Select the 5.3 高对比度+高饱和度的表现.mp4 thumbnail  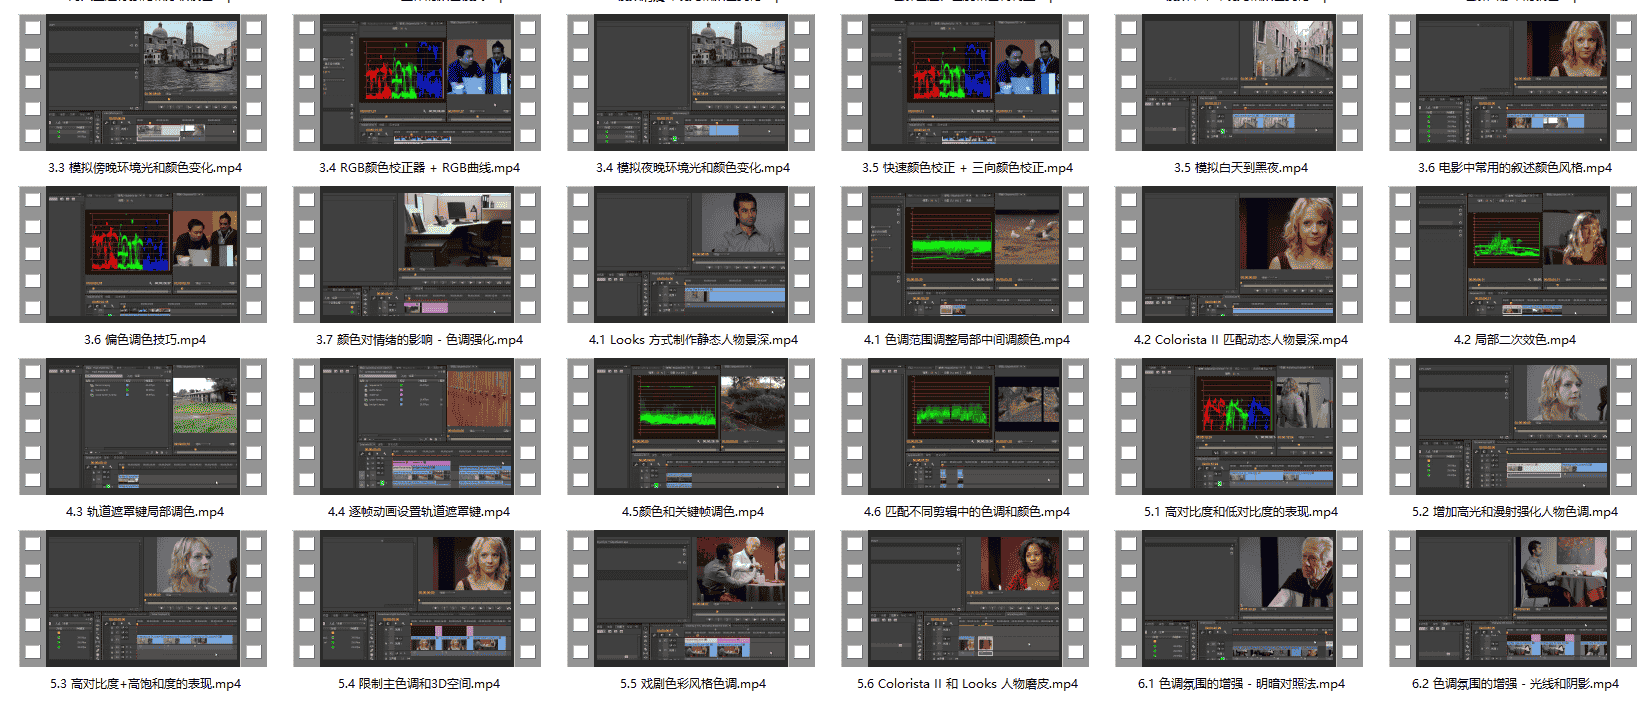143,599
